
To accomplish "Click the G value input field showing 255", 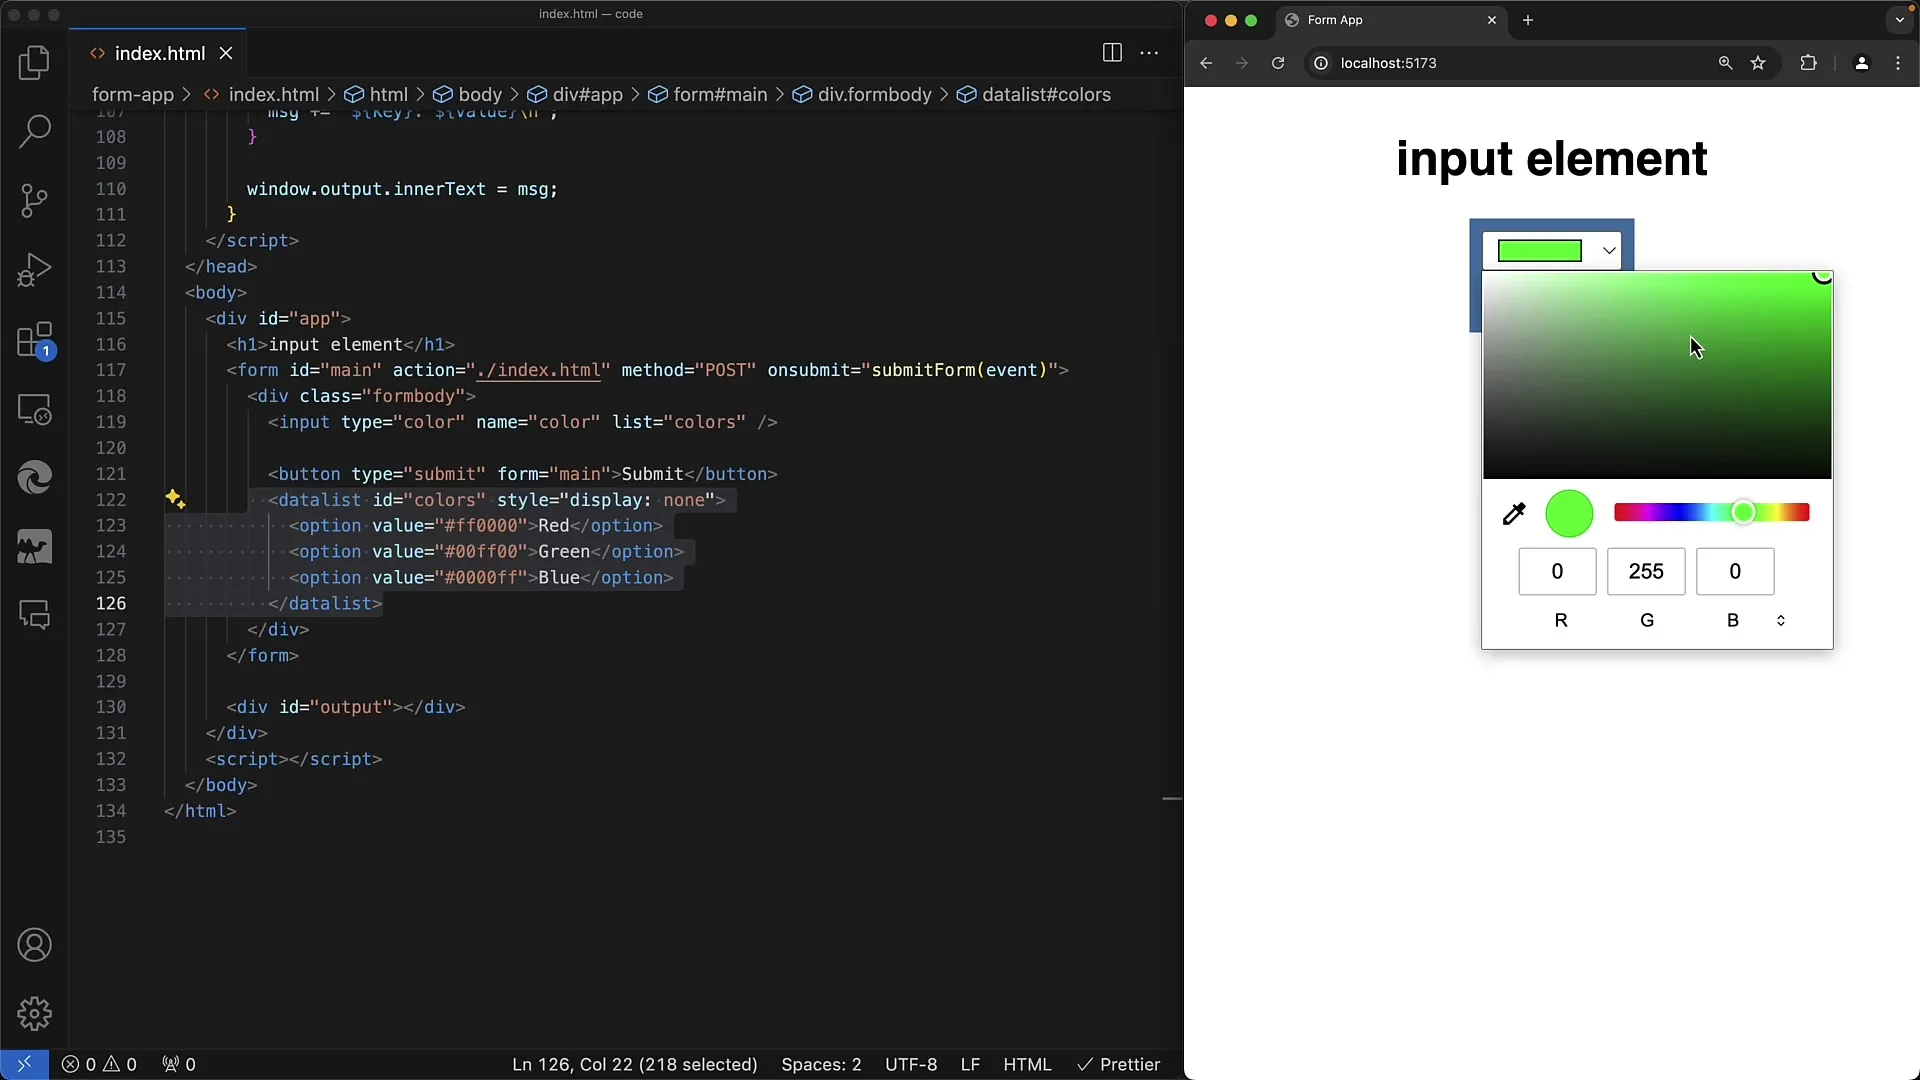I will [1646, 571].
